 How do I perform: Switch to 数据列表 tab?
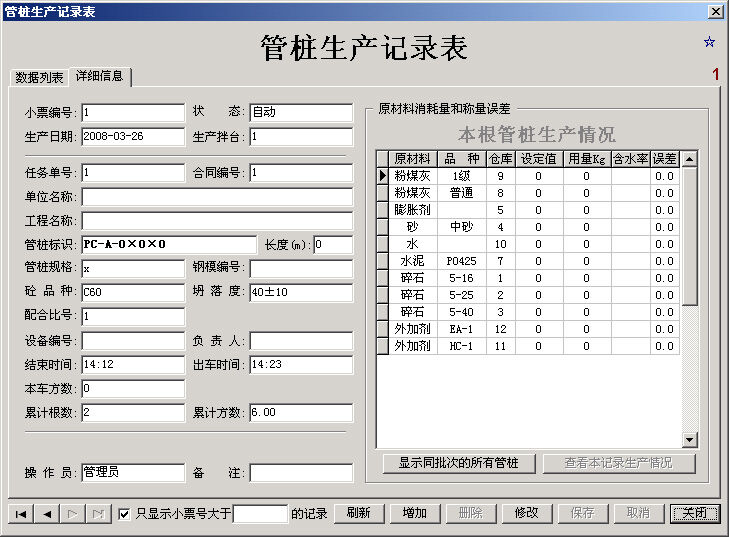coord(39,77)
